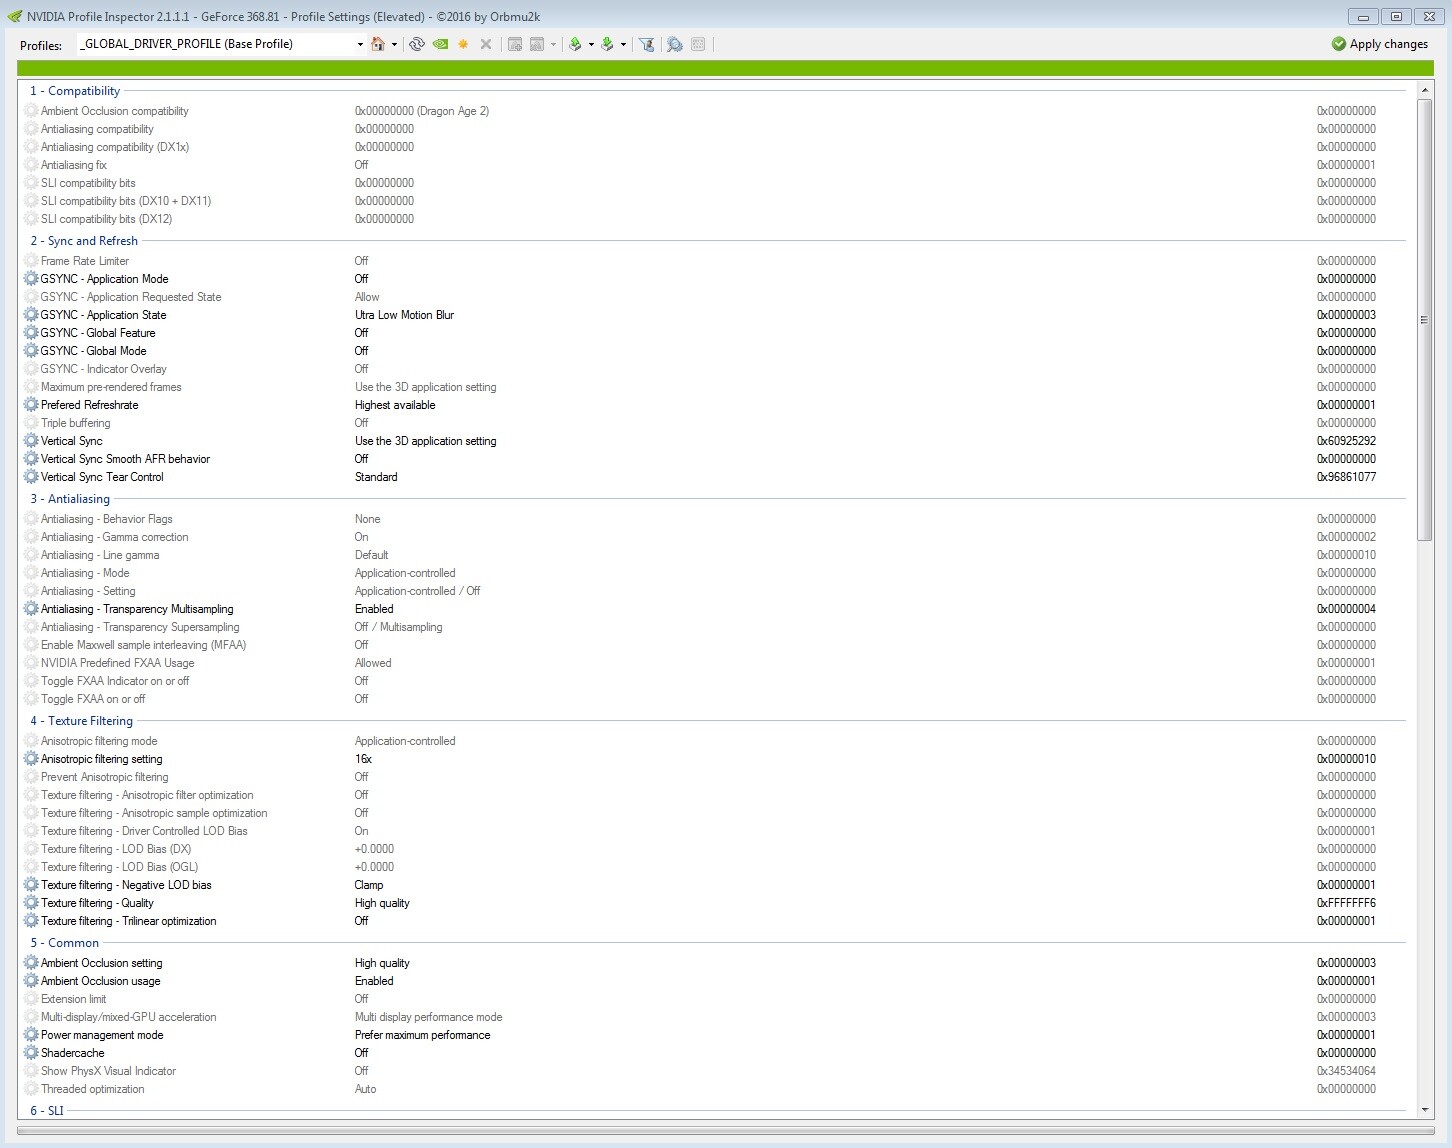The height and width of the screenshot is (1148, 1452).
Task: Click the Apply changes button
Action: (1380, 44)
